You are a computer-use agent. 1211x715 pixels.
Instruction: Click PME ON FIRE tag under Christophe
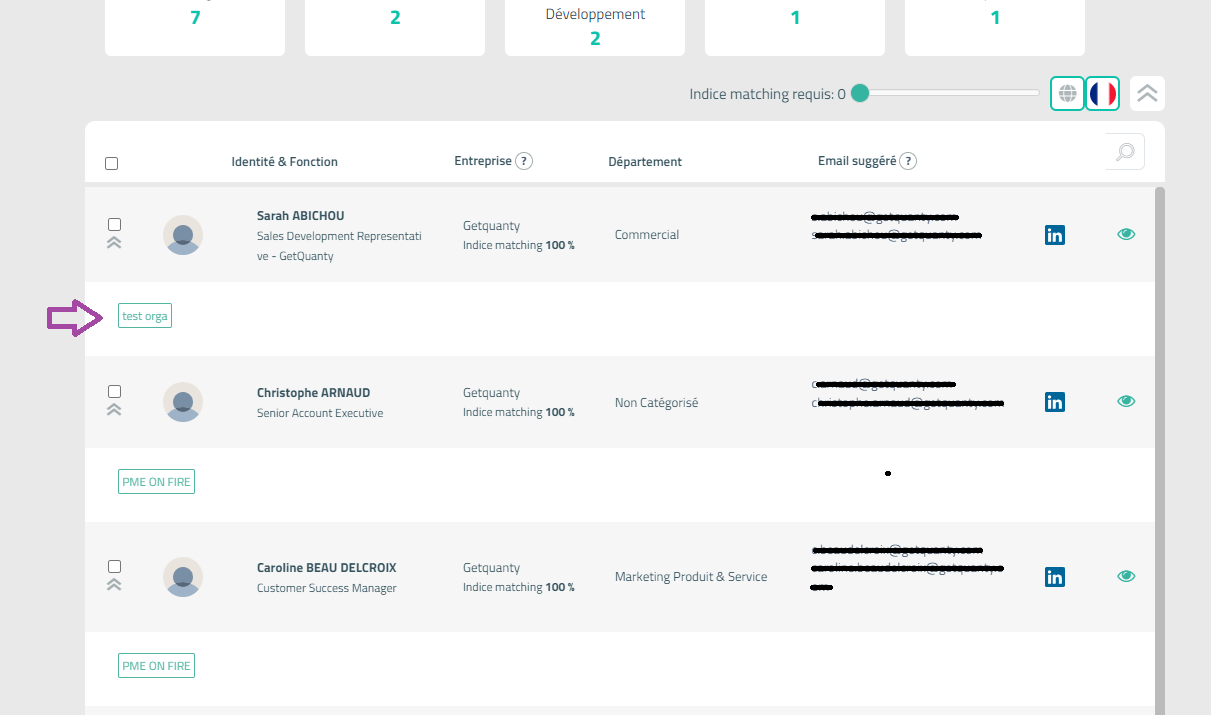156,482
